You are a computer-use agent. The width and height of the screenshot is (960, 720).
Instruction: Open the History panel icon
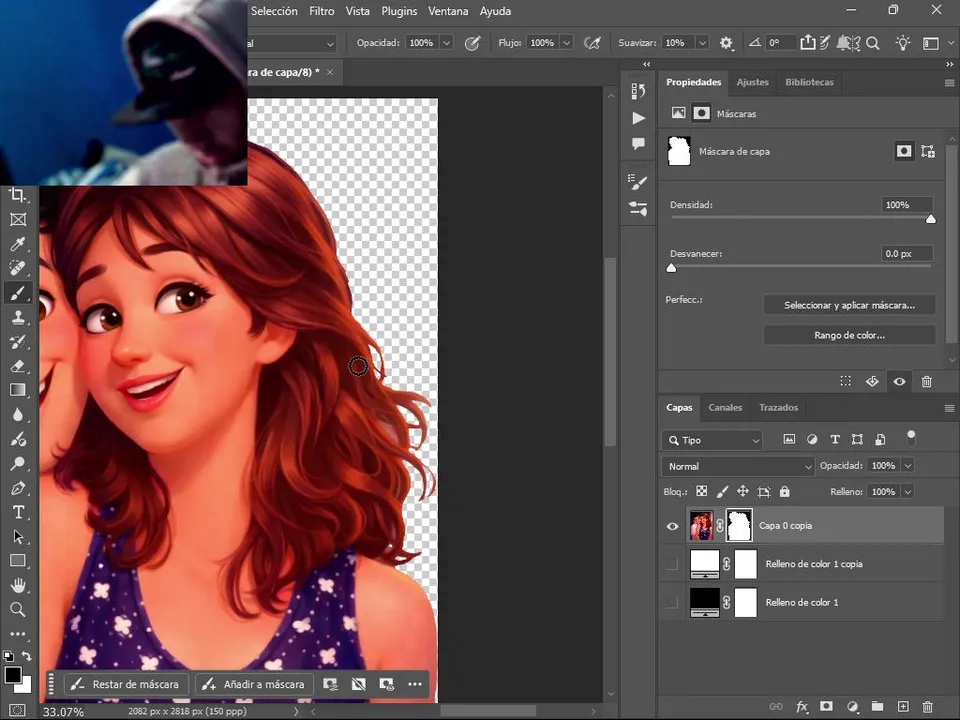click(638, 91)
